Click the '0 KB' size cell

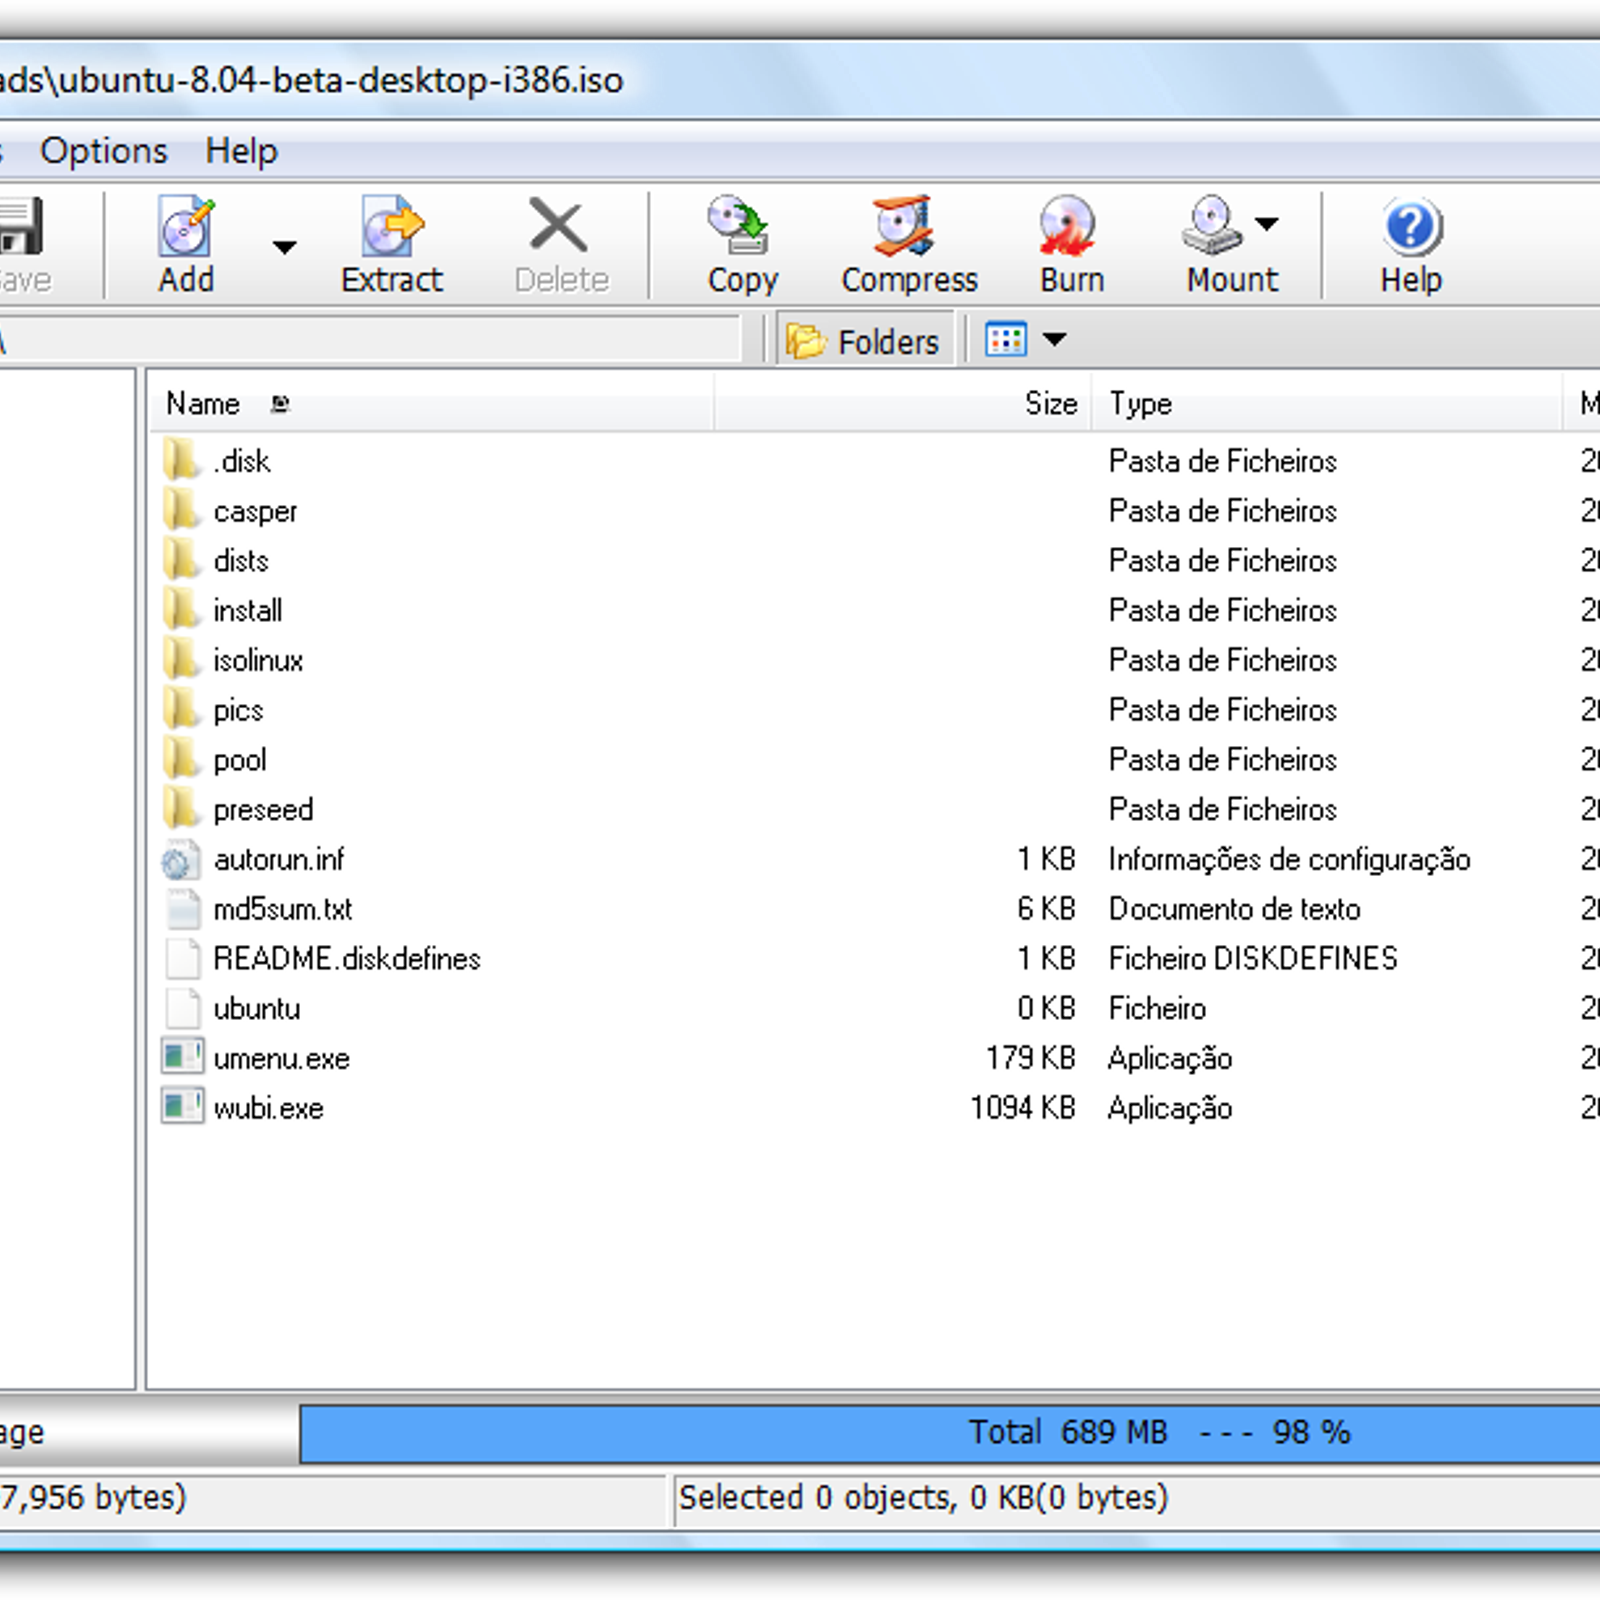(1046, 1008)
